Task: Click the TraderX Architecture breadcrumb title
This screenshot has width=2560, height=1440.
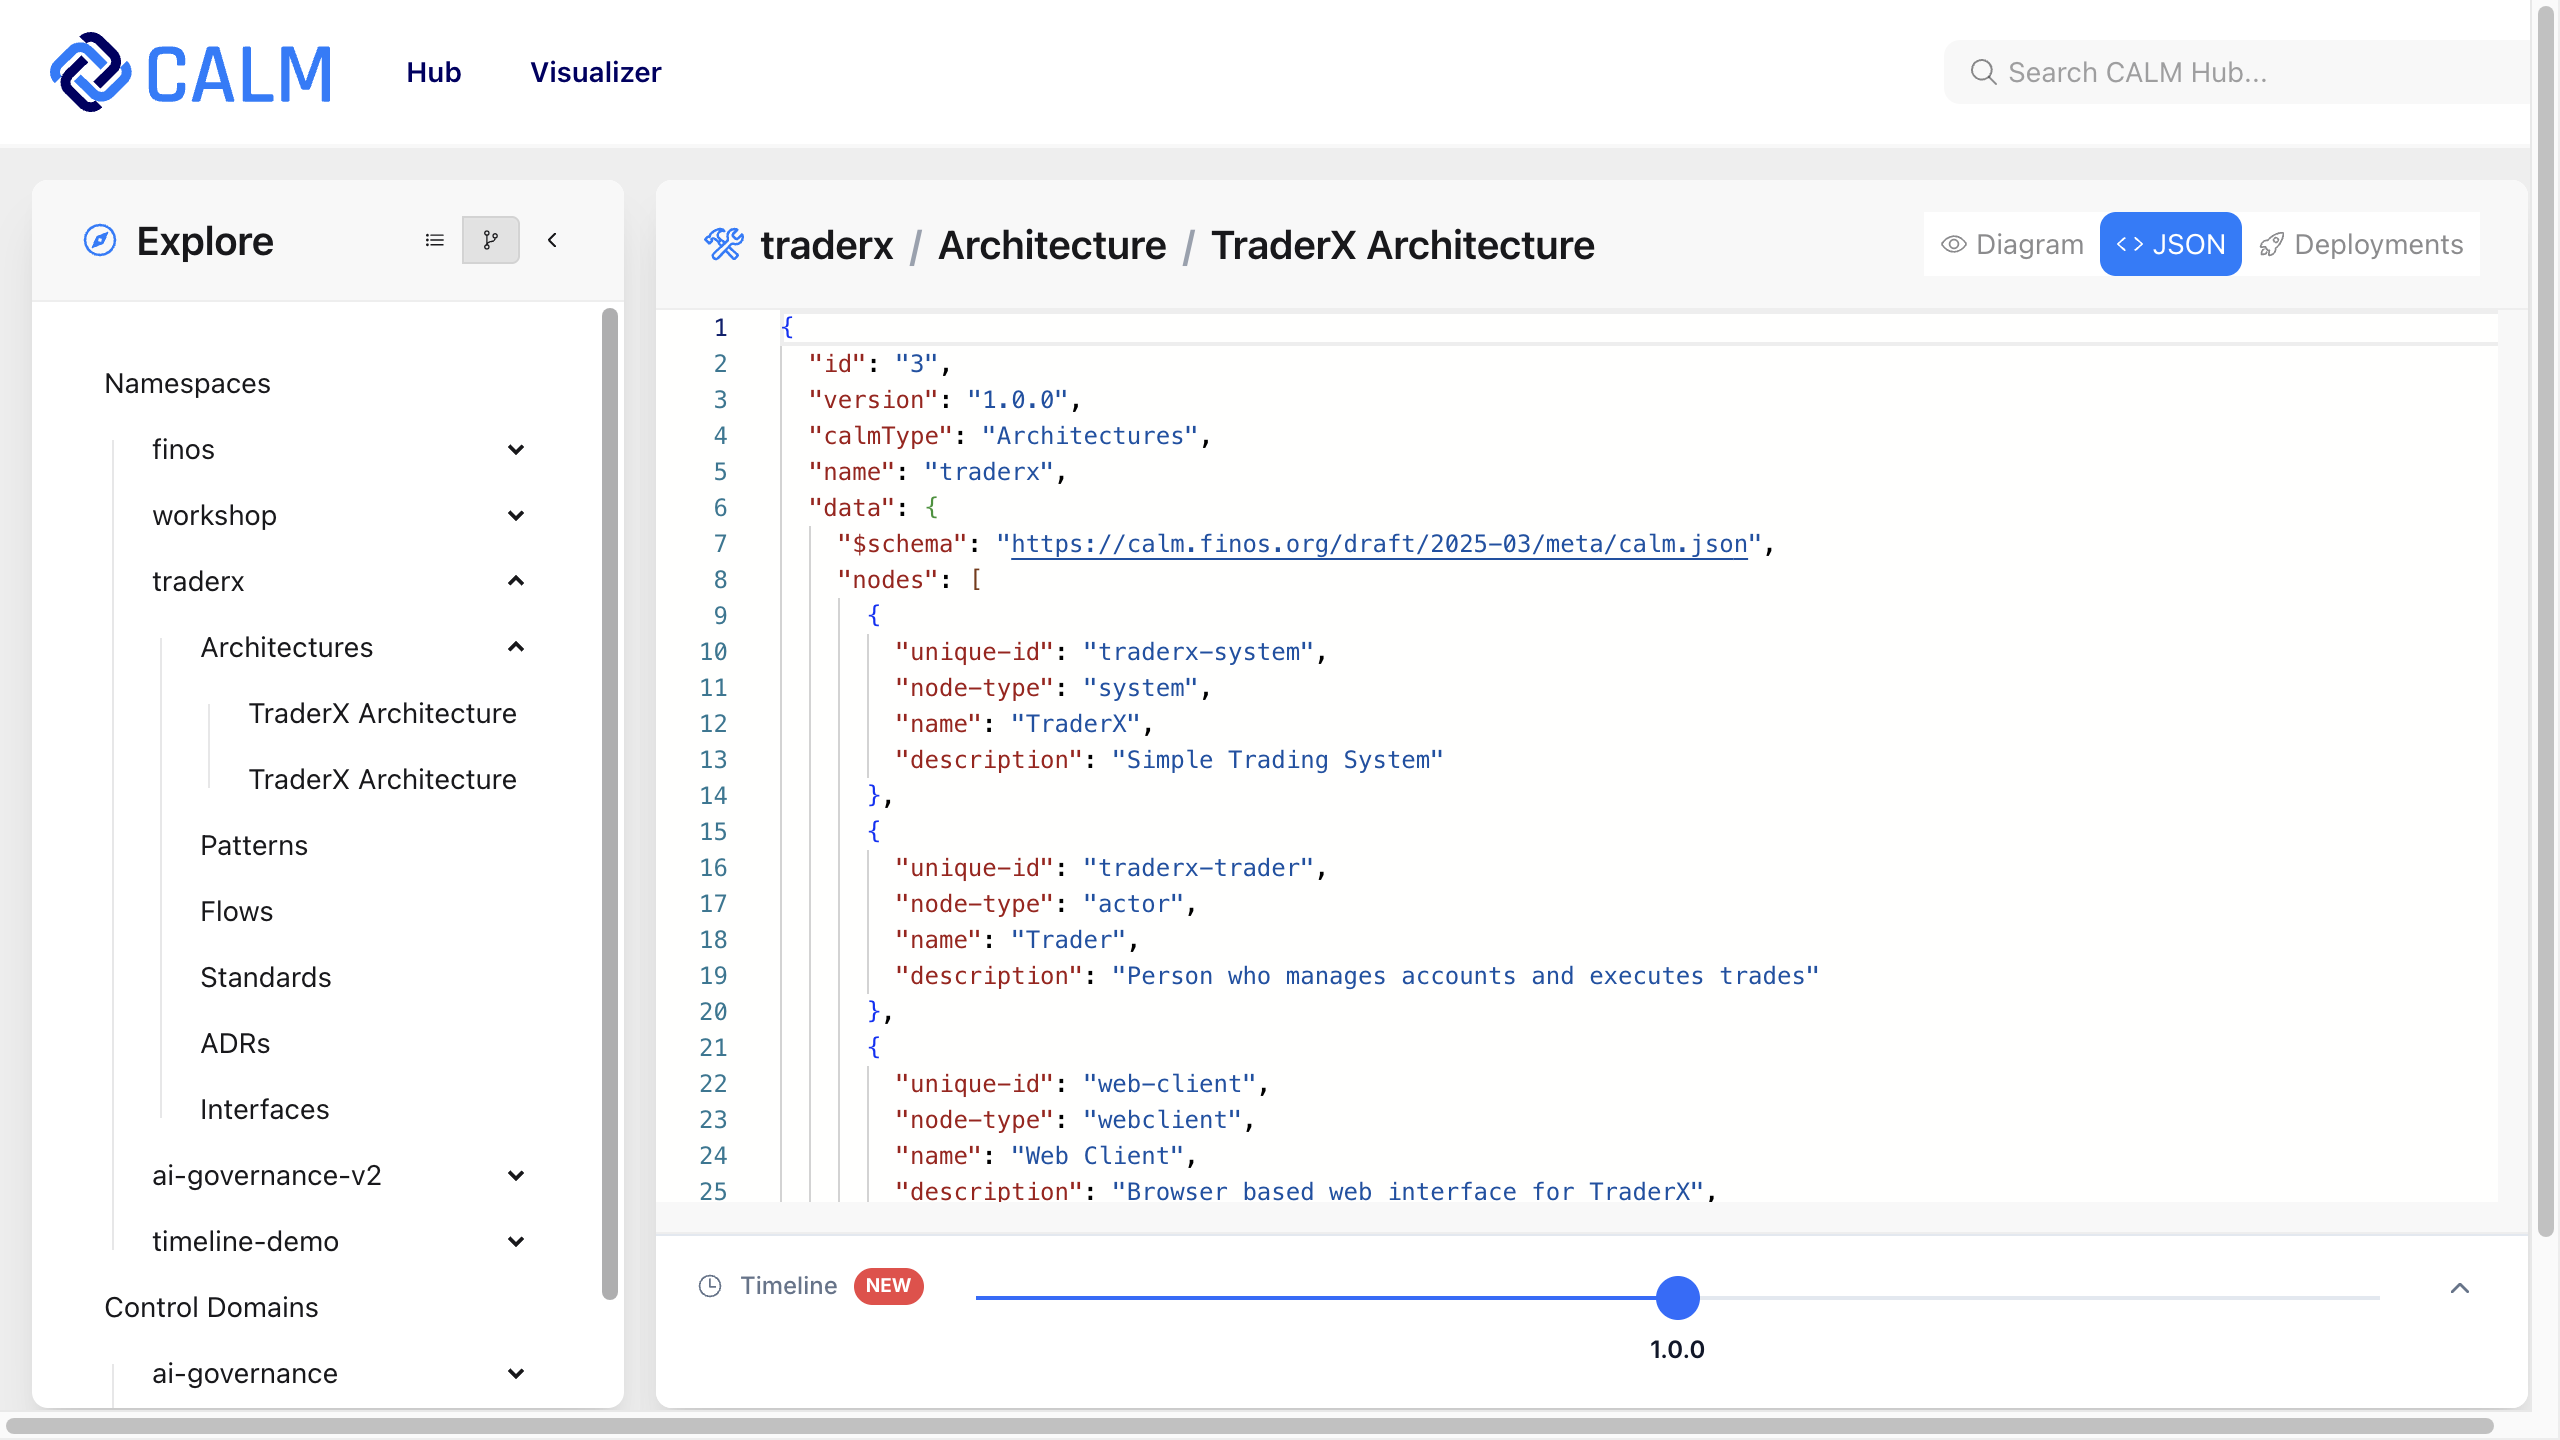Action: click(1402, 245)
